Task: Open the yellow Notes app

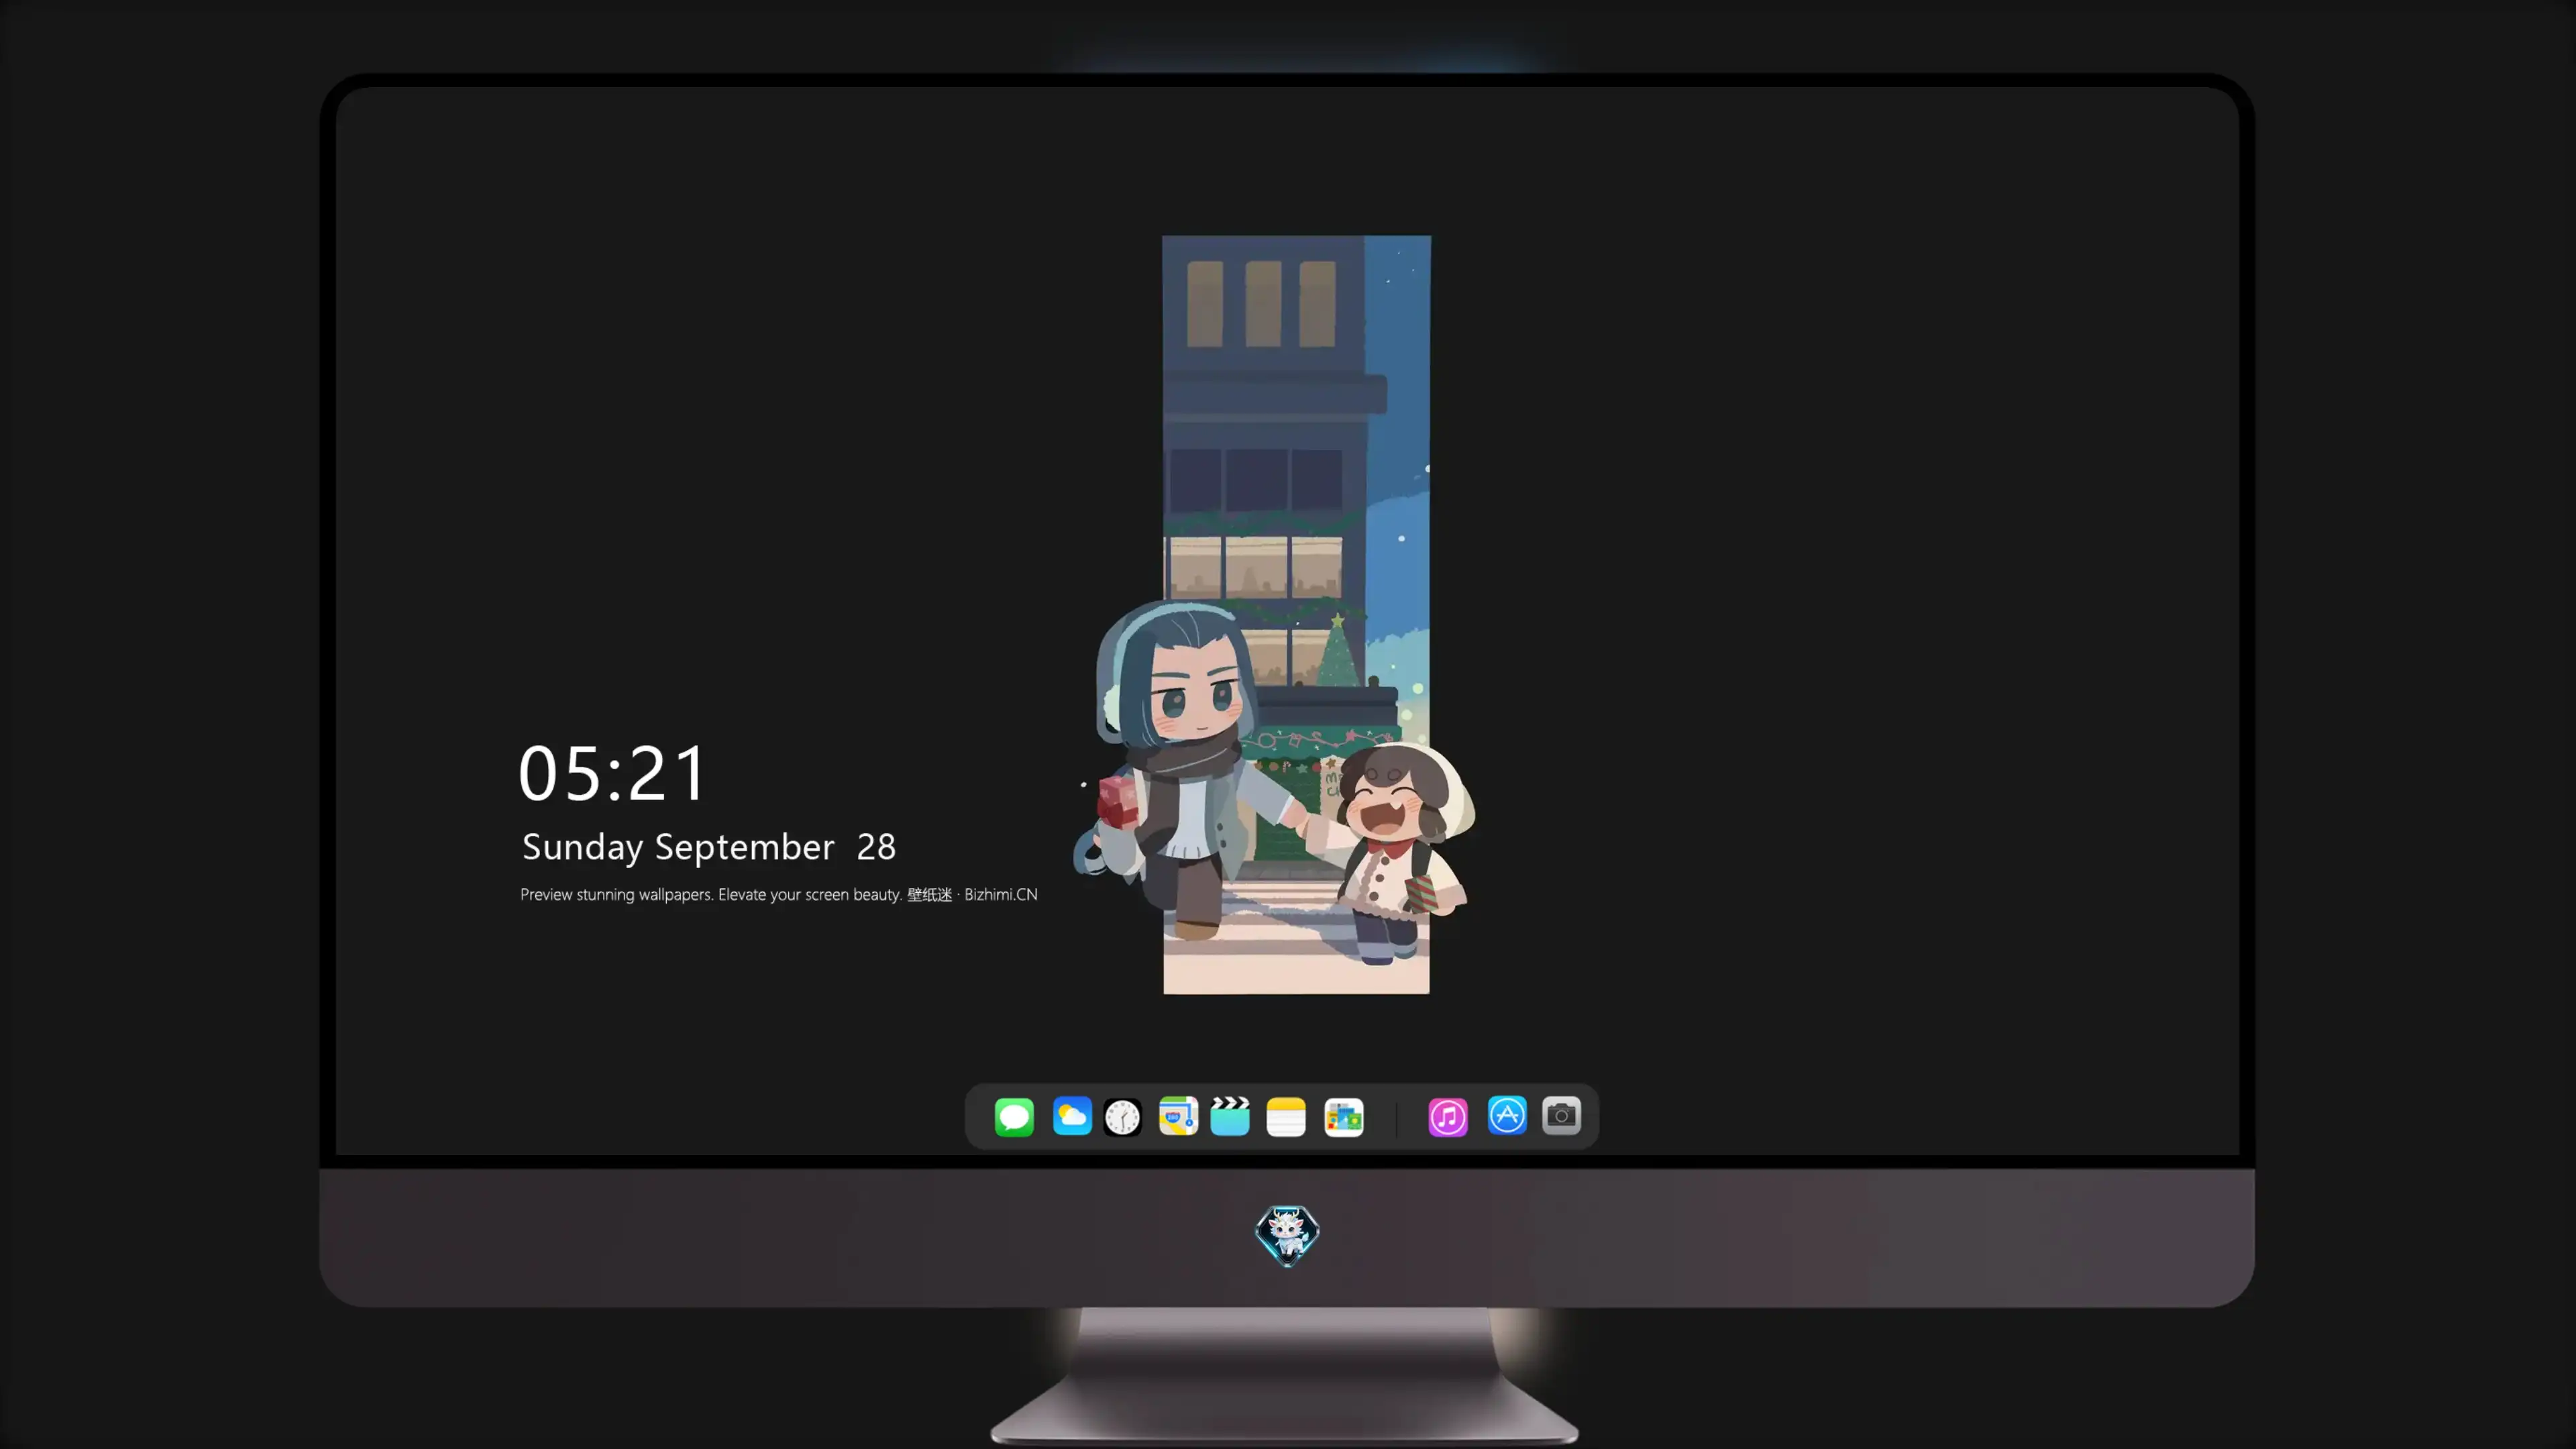Action: coord(1286,1117)
